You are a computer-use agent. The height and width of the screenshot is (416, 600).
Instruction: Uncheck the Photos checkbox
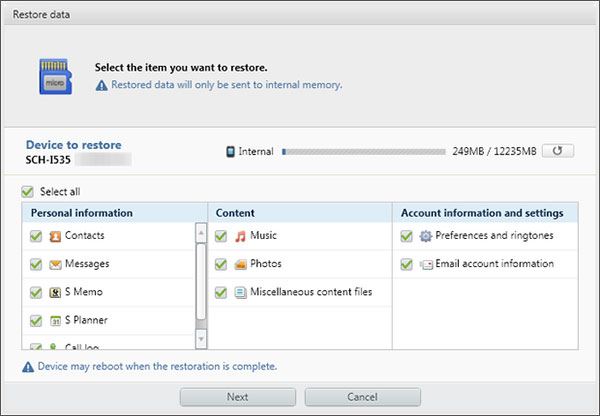[221, 264]
